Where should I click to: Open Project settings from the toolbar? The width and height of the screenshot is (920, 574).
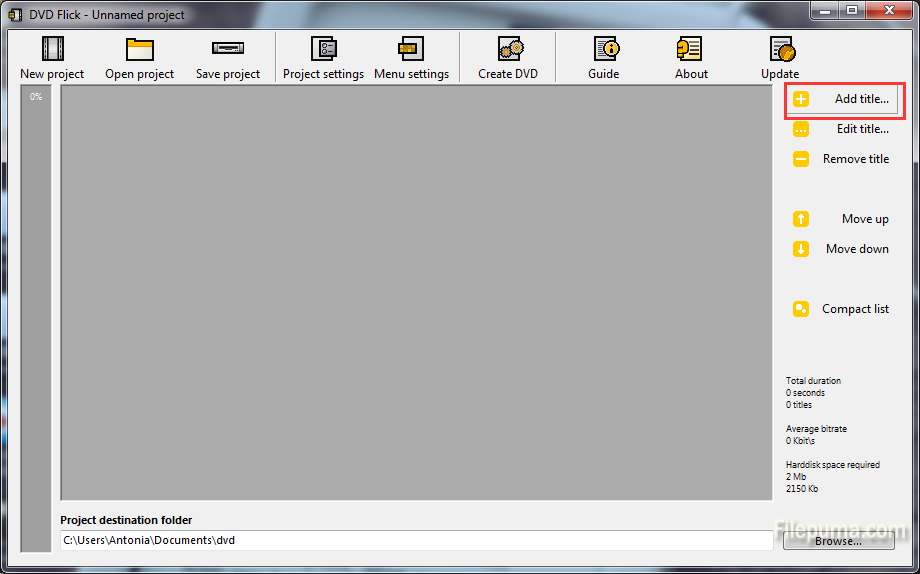pyautogui.click(x=323, y=49)
